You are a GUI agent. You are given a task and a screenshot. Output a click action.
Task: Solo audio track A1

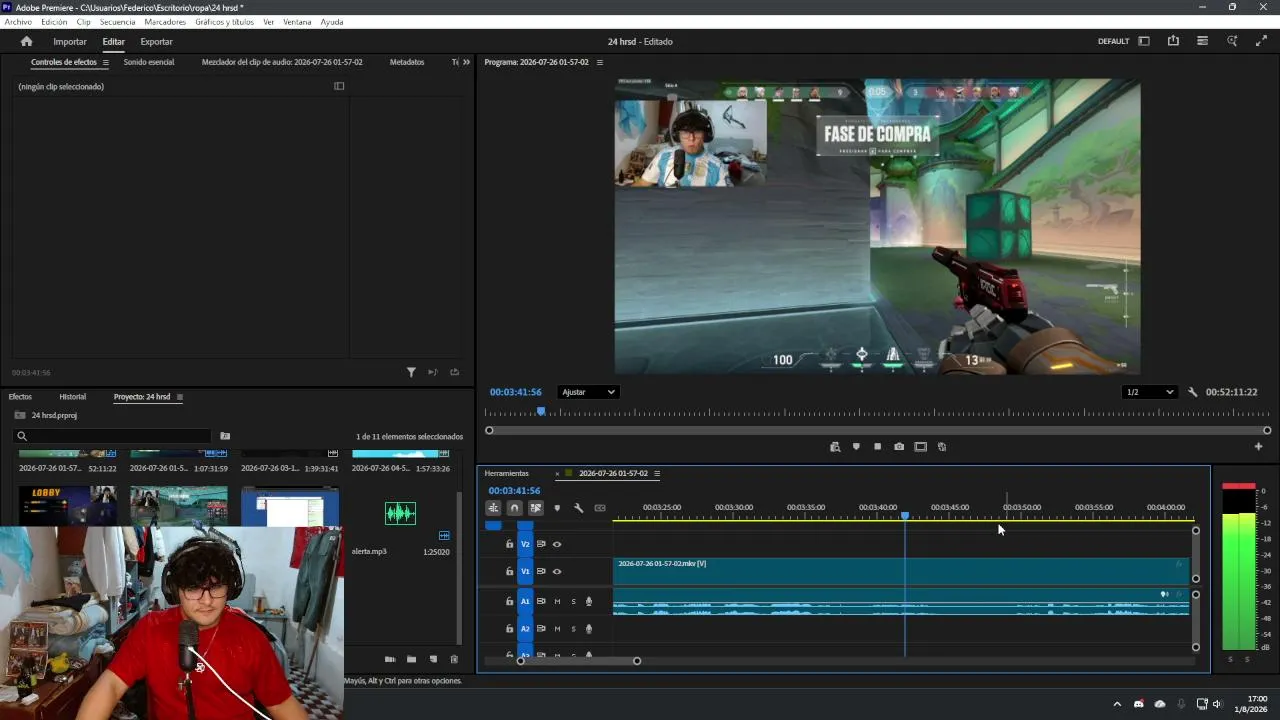tap(573, 601)
